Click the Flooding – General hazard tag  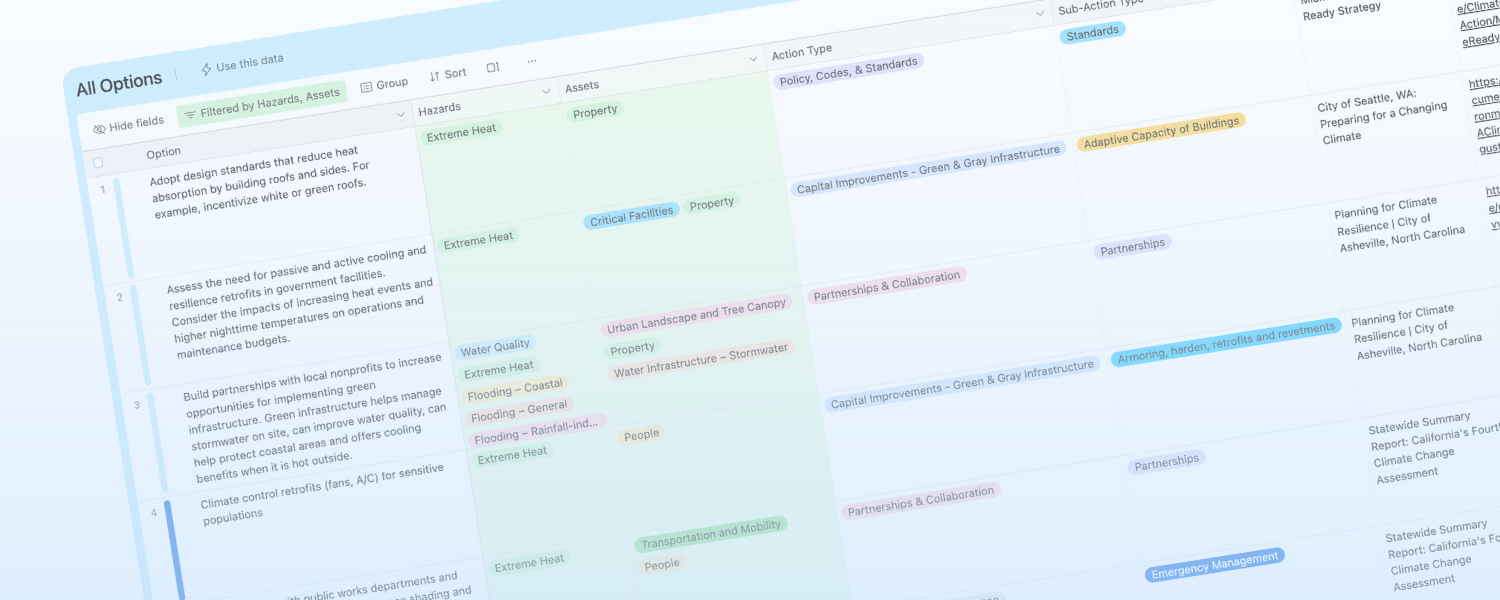(519, 411)
